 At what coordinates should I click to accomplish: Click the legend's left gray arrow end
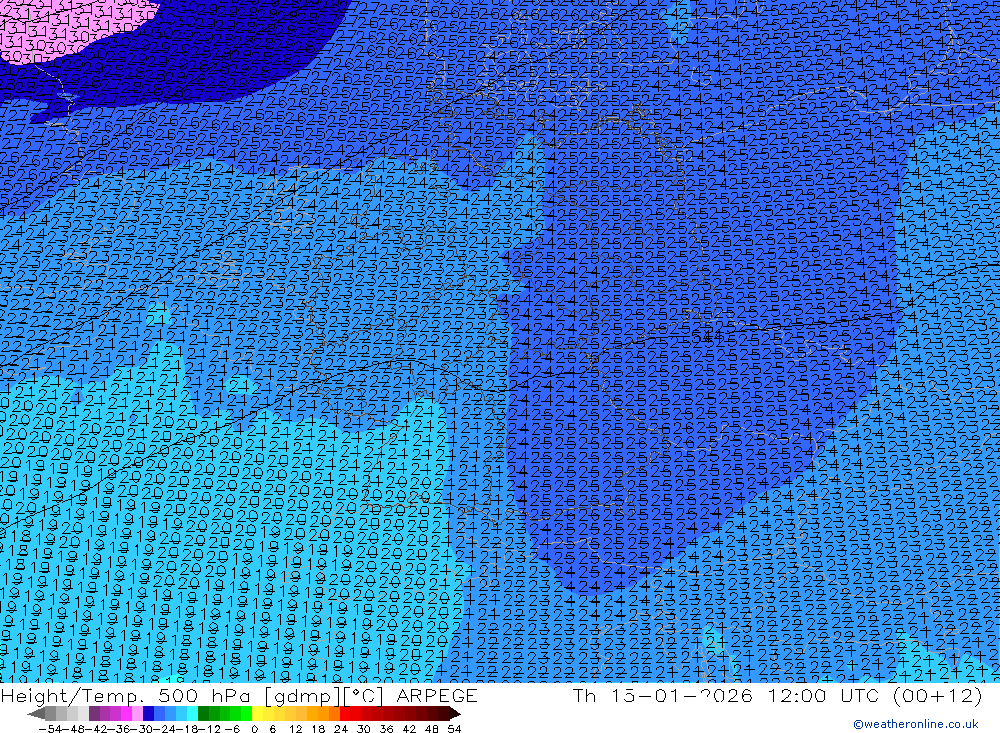pos(36,714)
